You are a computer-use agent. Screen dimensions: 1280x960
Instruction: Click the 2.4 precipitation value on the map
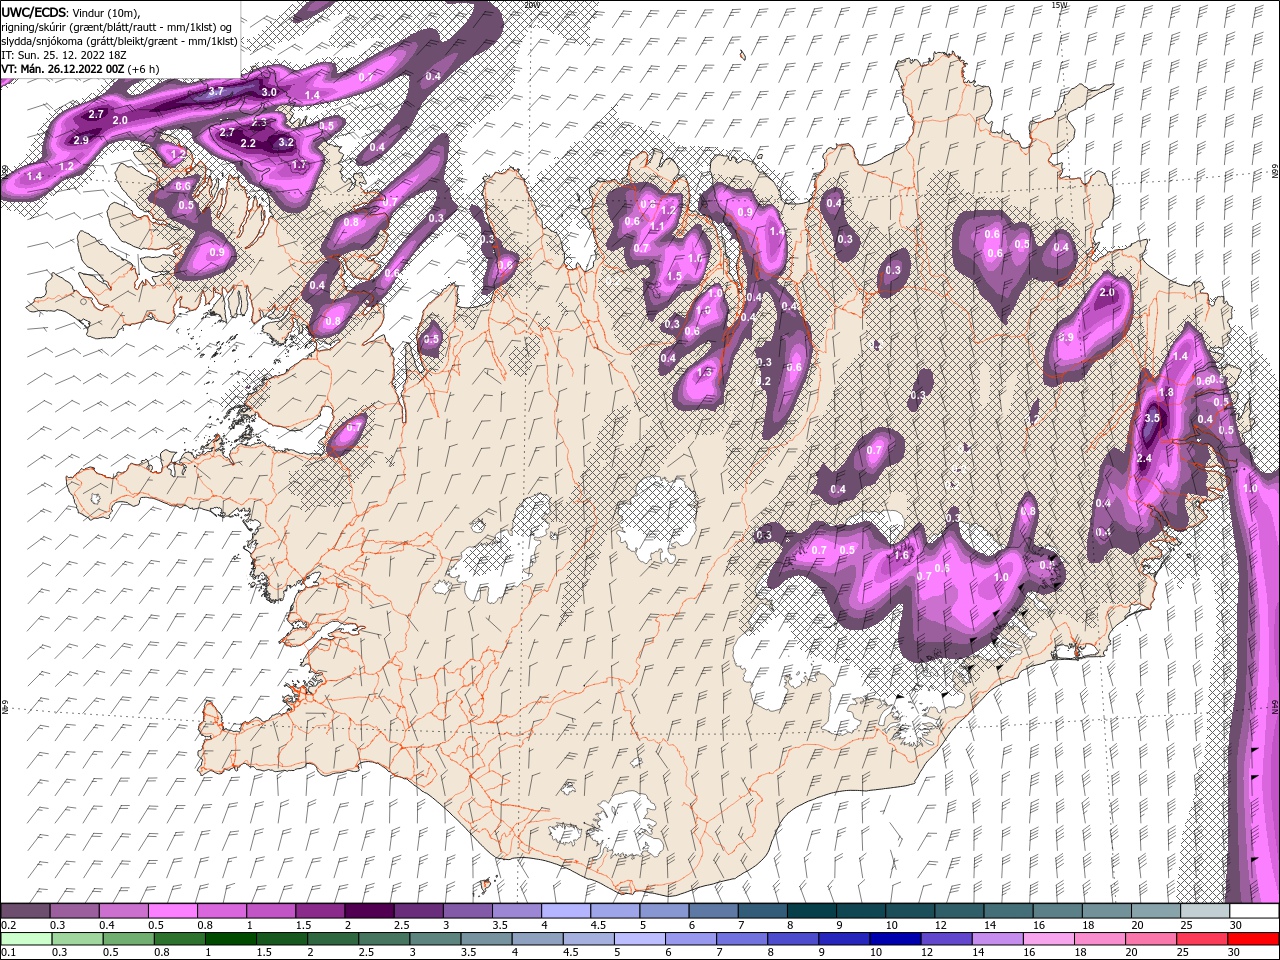[x=1145, y=458]
